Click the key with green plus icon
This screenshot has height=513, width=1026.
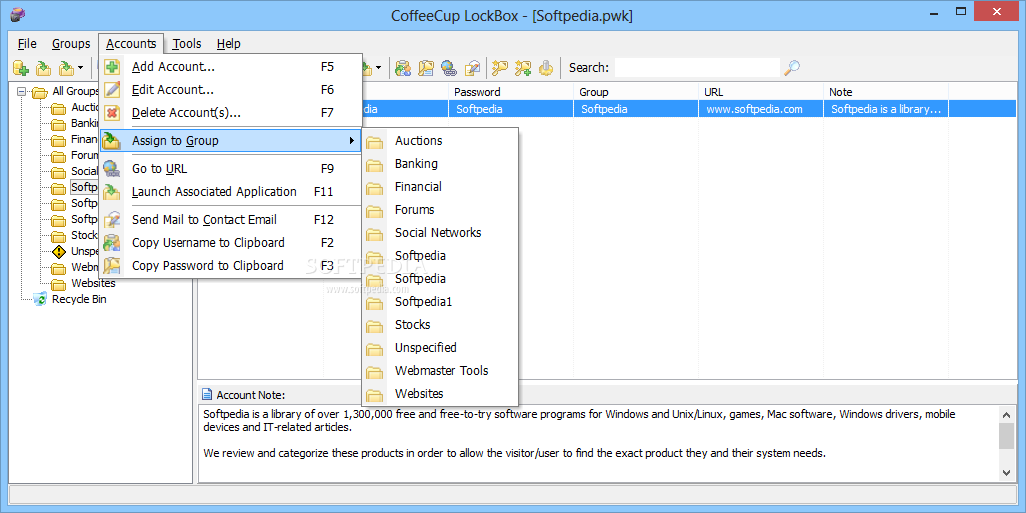pyautogui.click(x=523, y=67)
